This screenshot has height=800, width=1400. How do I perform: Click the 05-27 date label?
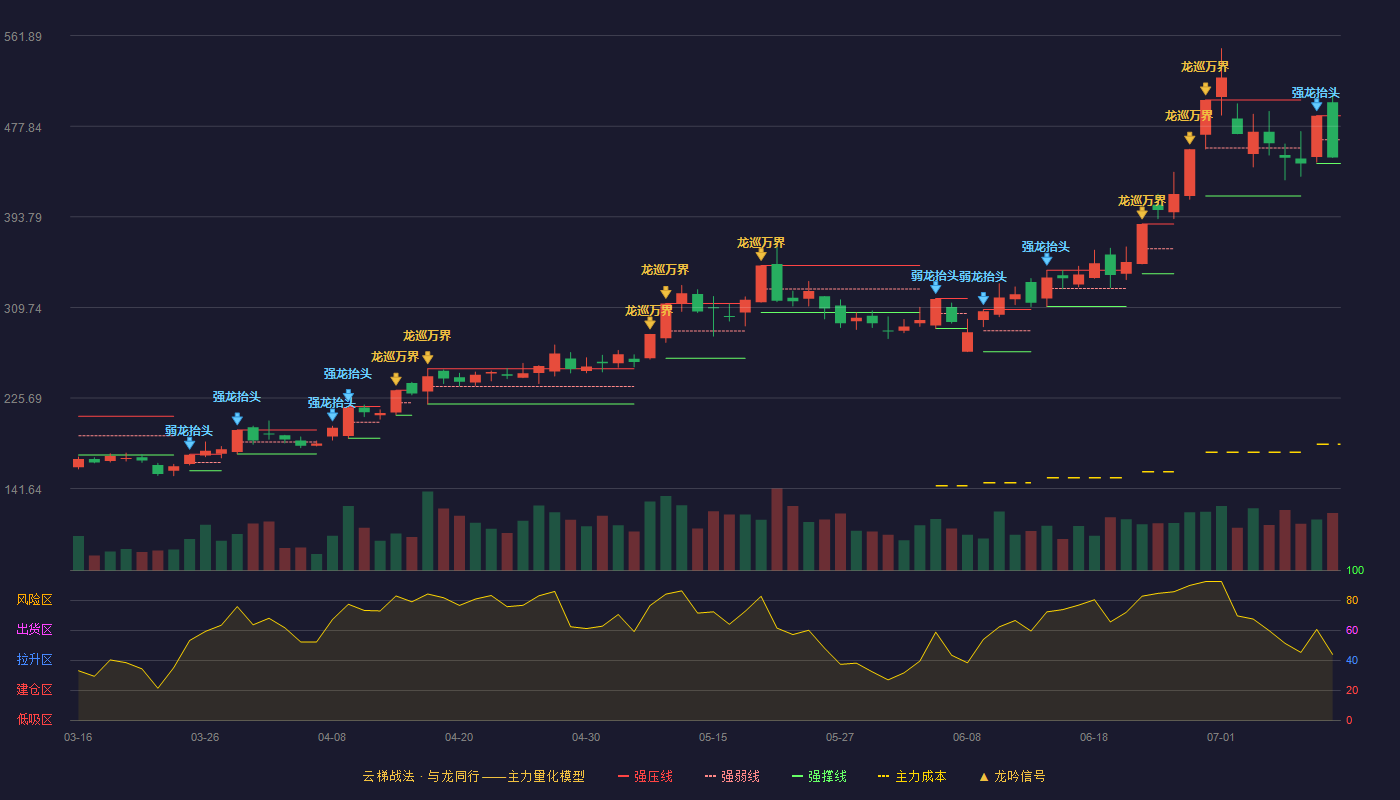pyautogui.click(x=840, y=737)
